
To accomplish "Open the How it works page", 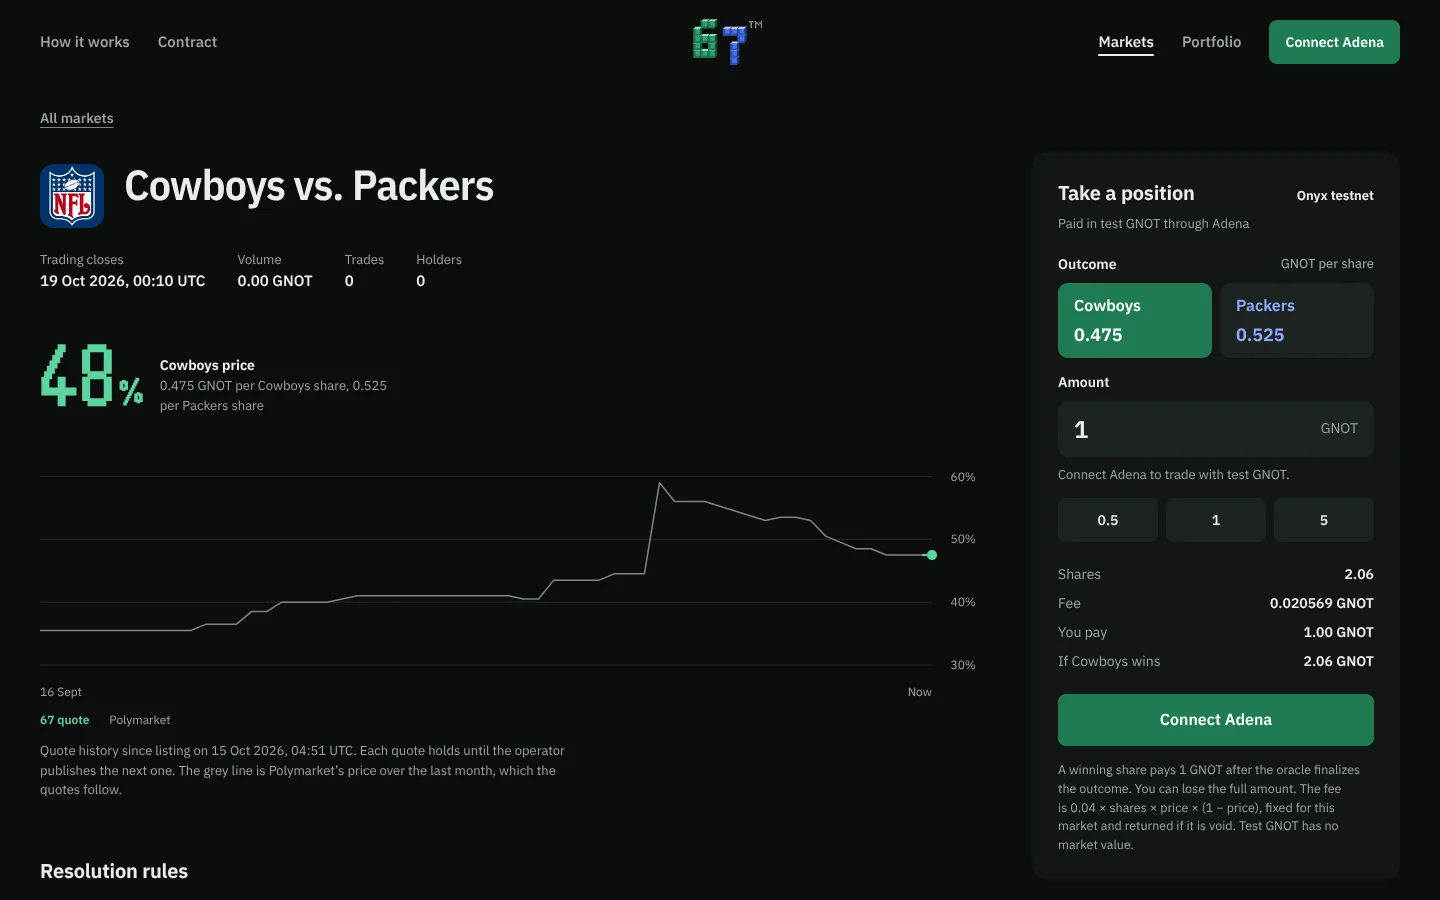I will 85,42.
